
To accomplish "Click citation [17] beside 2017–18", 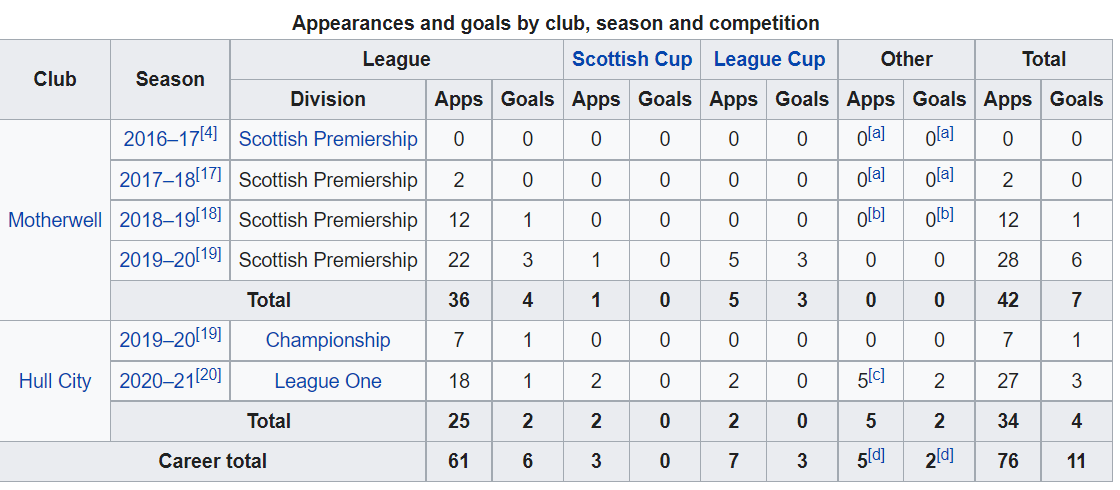I will (209, 174).
